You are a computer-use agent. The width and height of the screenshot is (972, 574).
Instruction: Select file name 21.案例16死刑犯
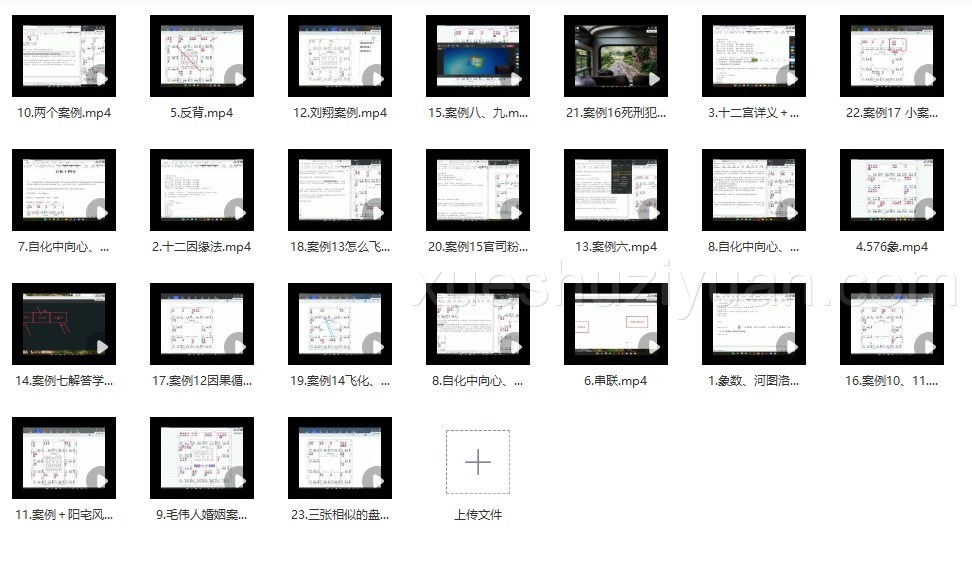point(616,113)
